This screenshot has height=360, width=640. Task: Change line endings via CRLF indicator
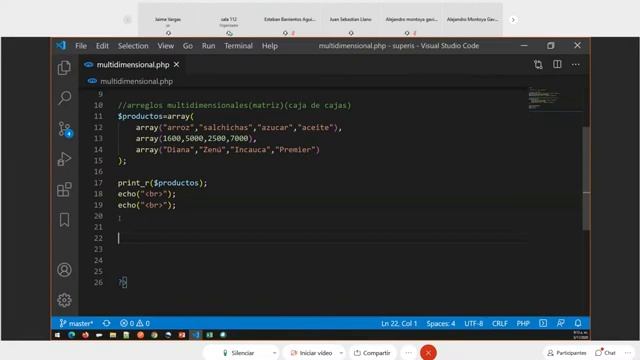[500, 323]
